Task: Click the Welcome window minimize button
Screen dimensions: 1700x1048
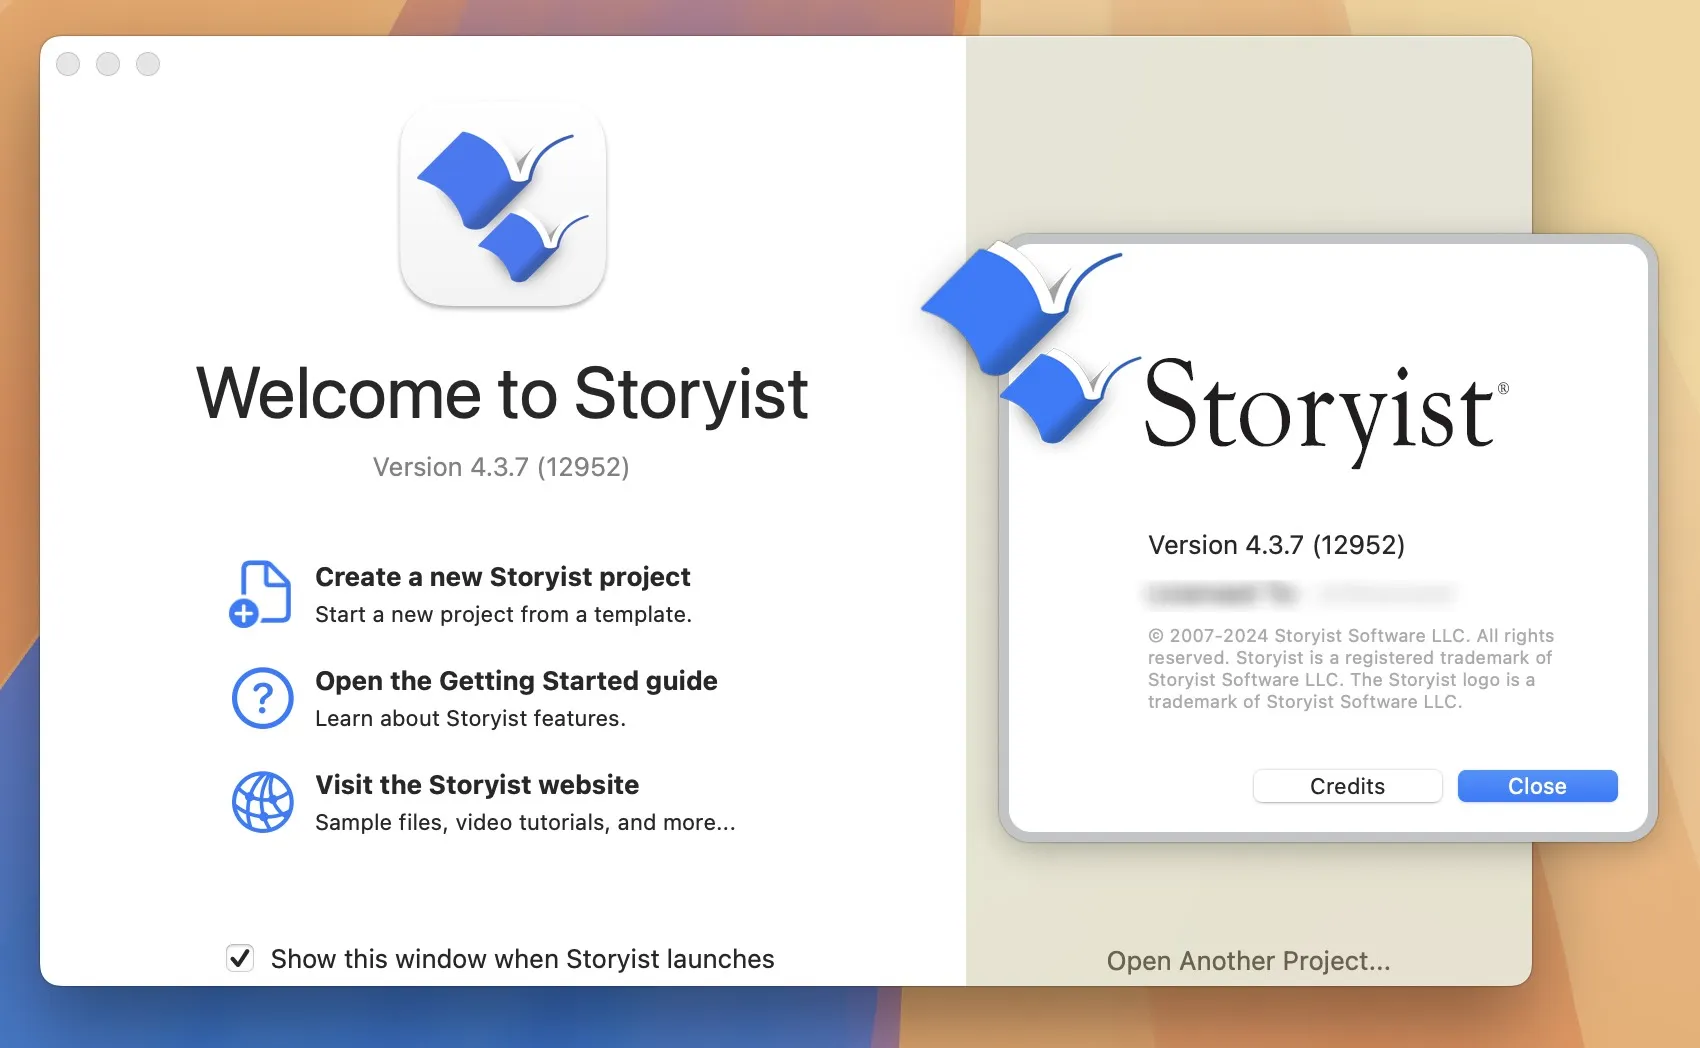Action: coord(108,64)
